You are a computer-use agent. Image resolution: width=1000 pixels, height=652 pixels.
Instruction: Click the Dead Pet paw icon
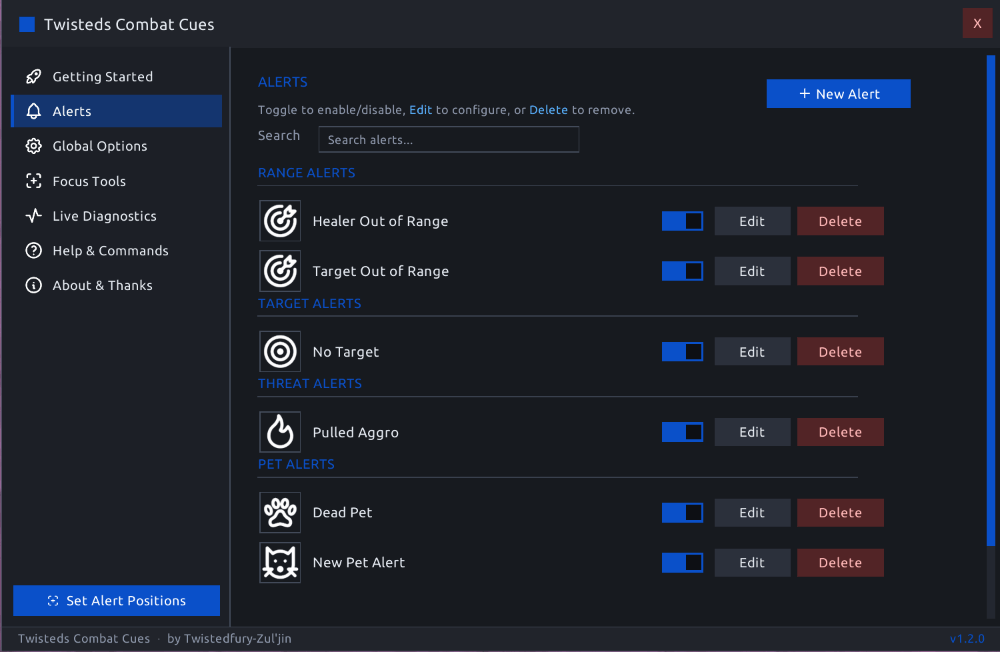pyautogui.click(x=280, y=512)
